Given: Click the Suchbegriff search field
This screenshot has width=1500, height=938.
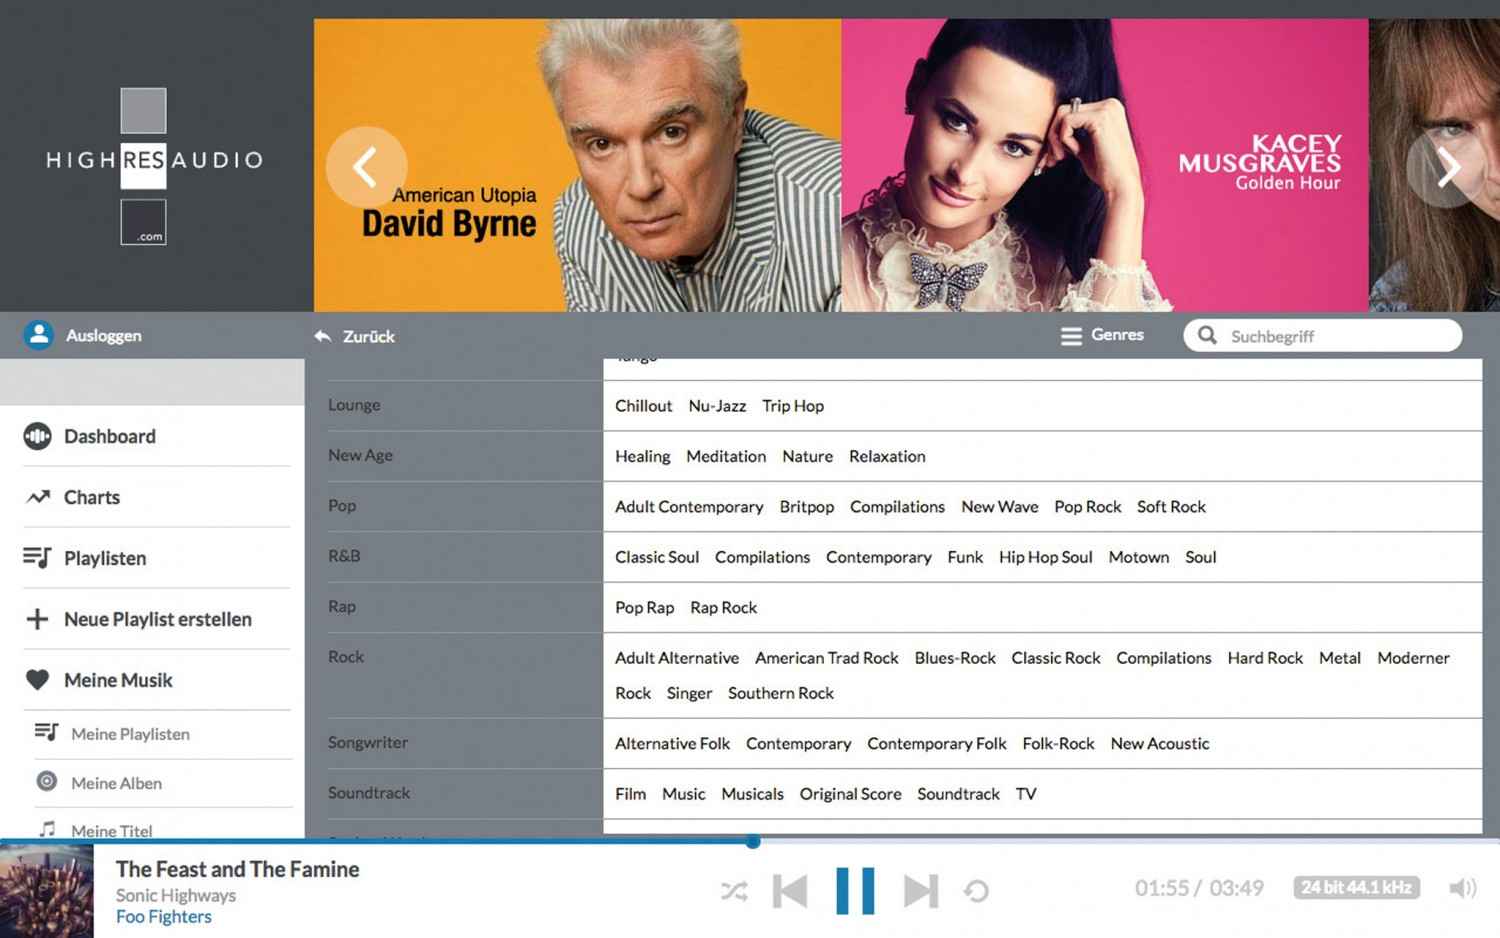Looking at the screenshot, I should tap(1322, 336).
